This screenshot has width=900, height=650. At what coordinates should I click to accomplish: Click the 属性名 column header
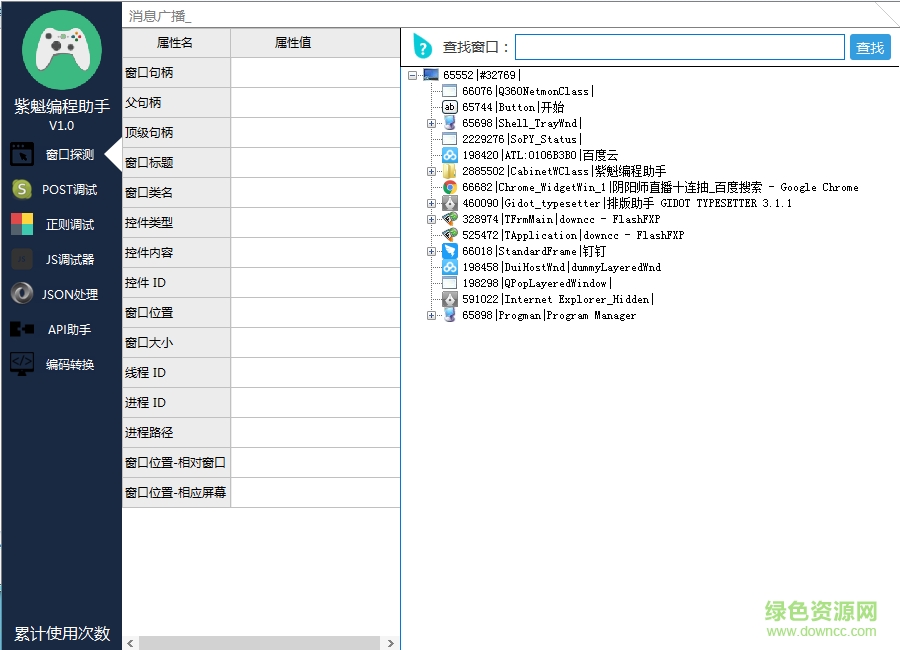pos(175,42)
